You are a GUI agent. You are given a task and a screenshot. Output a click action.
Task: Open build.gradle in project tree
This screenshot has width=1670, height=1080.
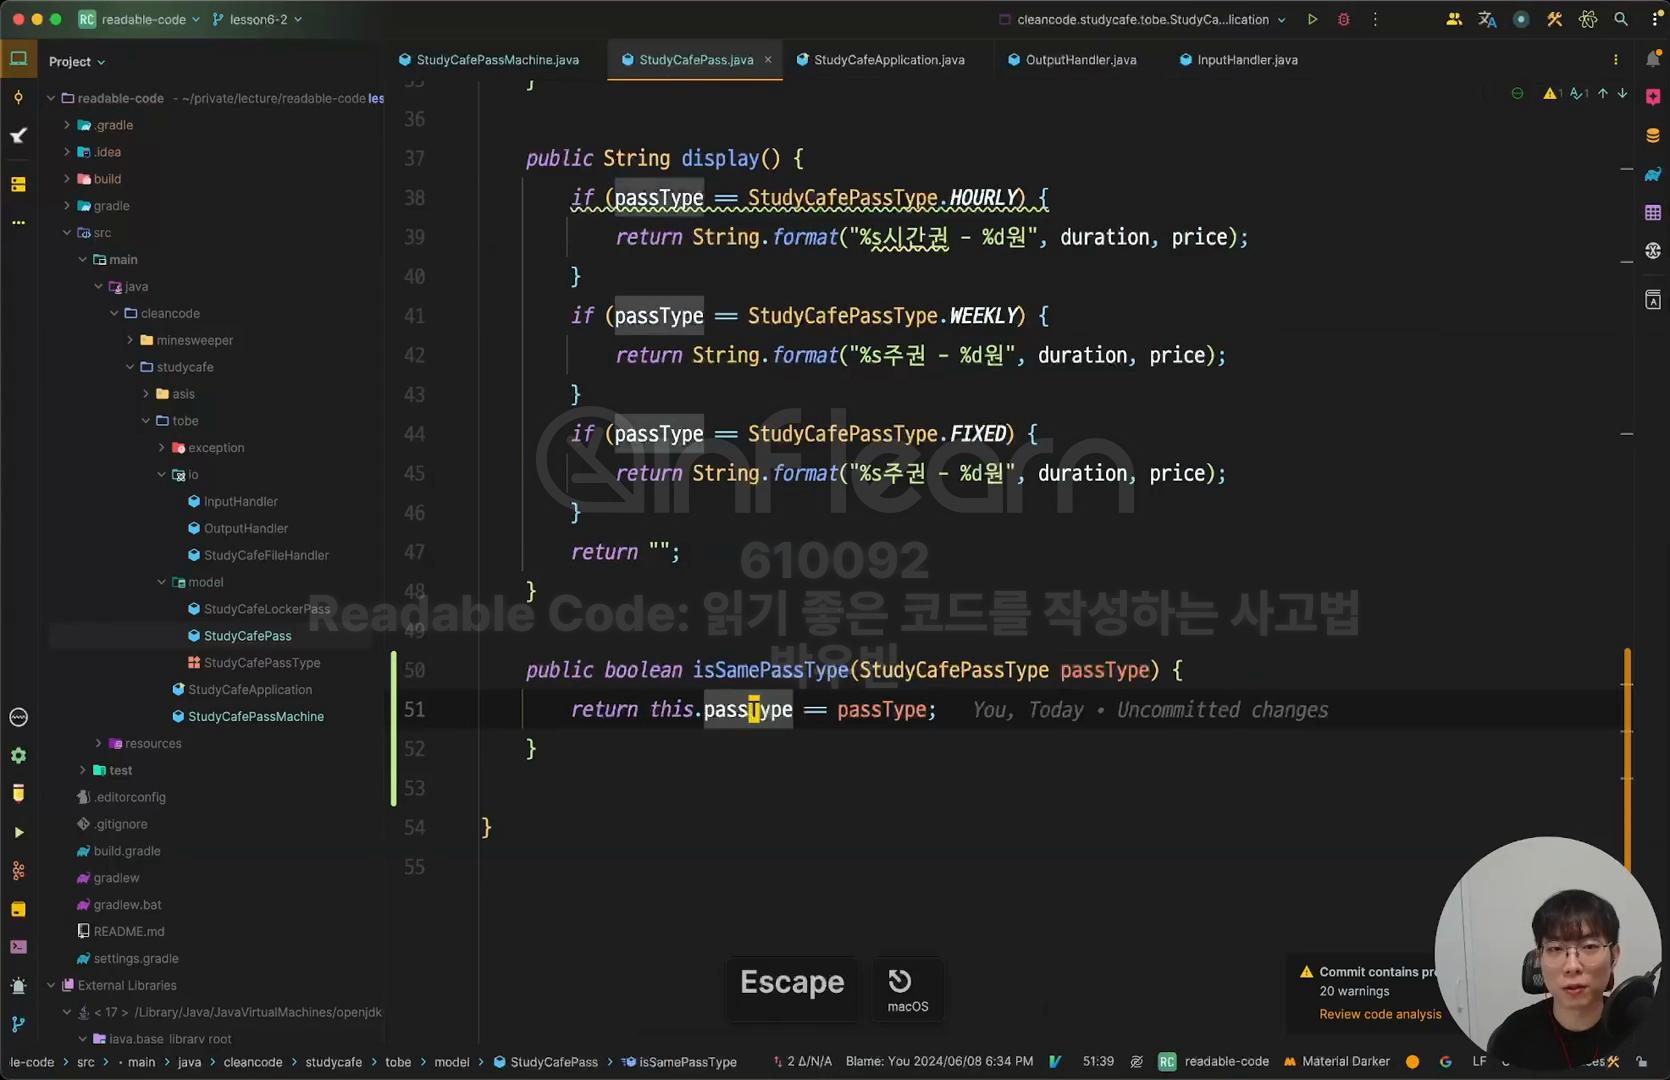coord(118,851)
